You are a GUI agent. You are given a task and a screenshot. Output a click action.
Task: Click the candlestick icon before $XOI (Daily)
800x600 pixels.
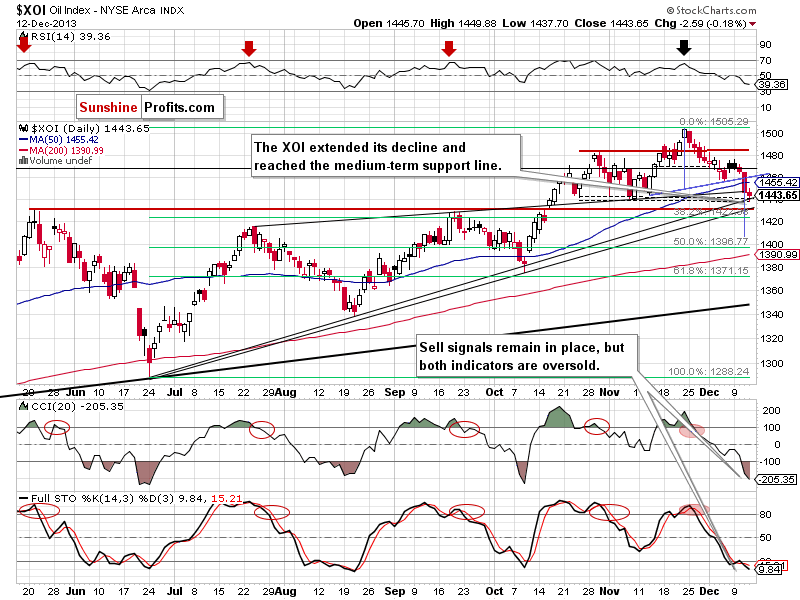[23, 129]
